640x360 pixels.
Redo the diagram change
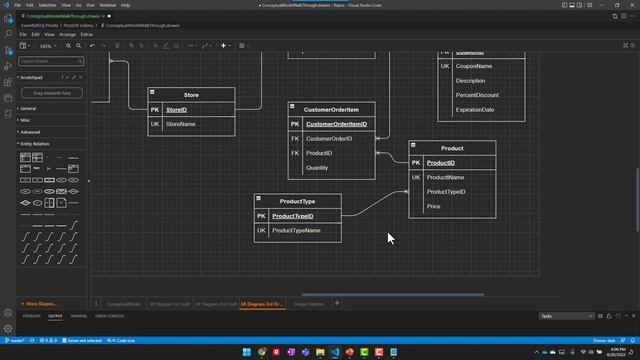point(103,46)
